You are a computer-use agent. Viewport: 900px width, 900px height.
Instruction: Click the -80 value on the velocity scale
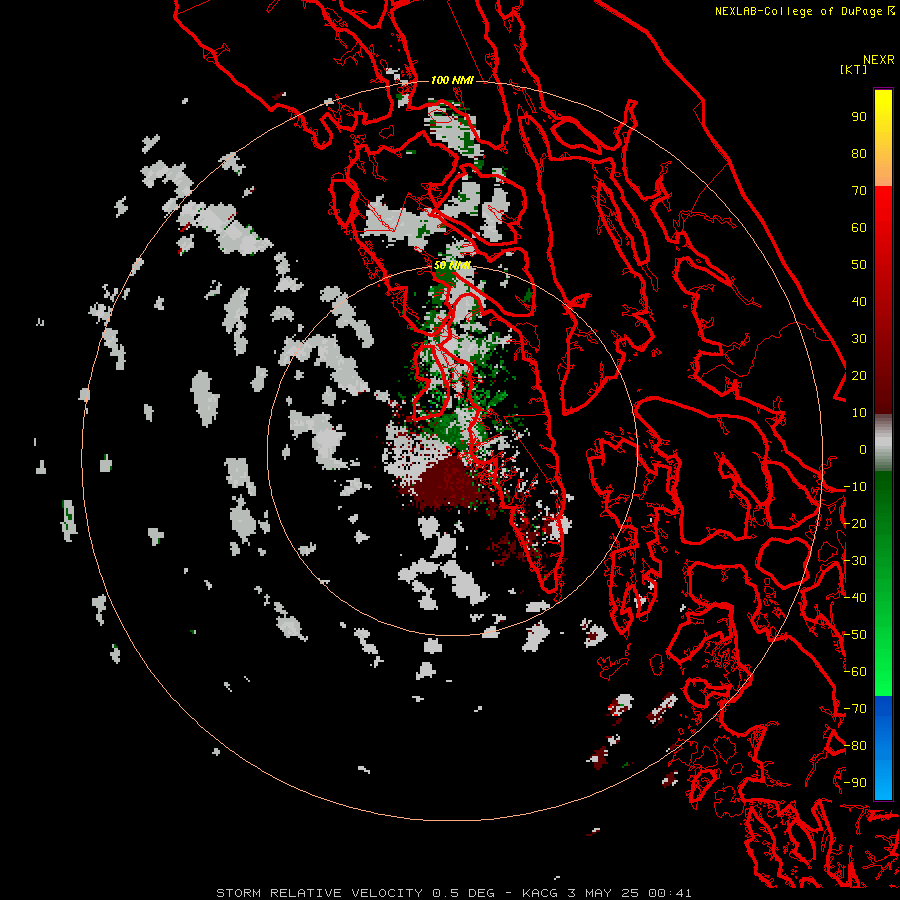tap(855, 746)
